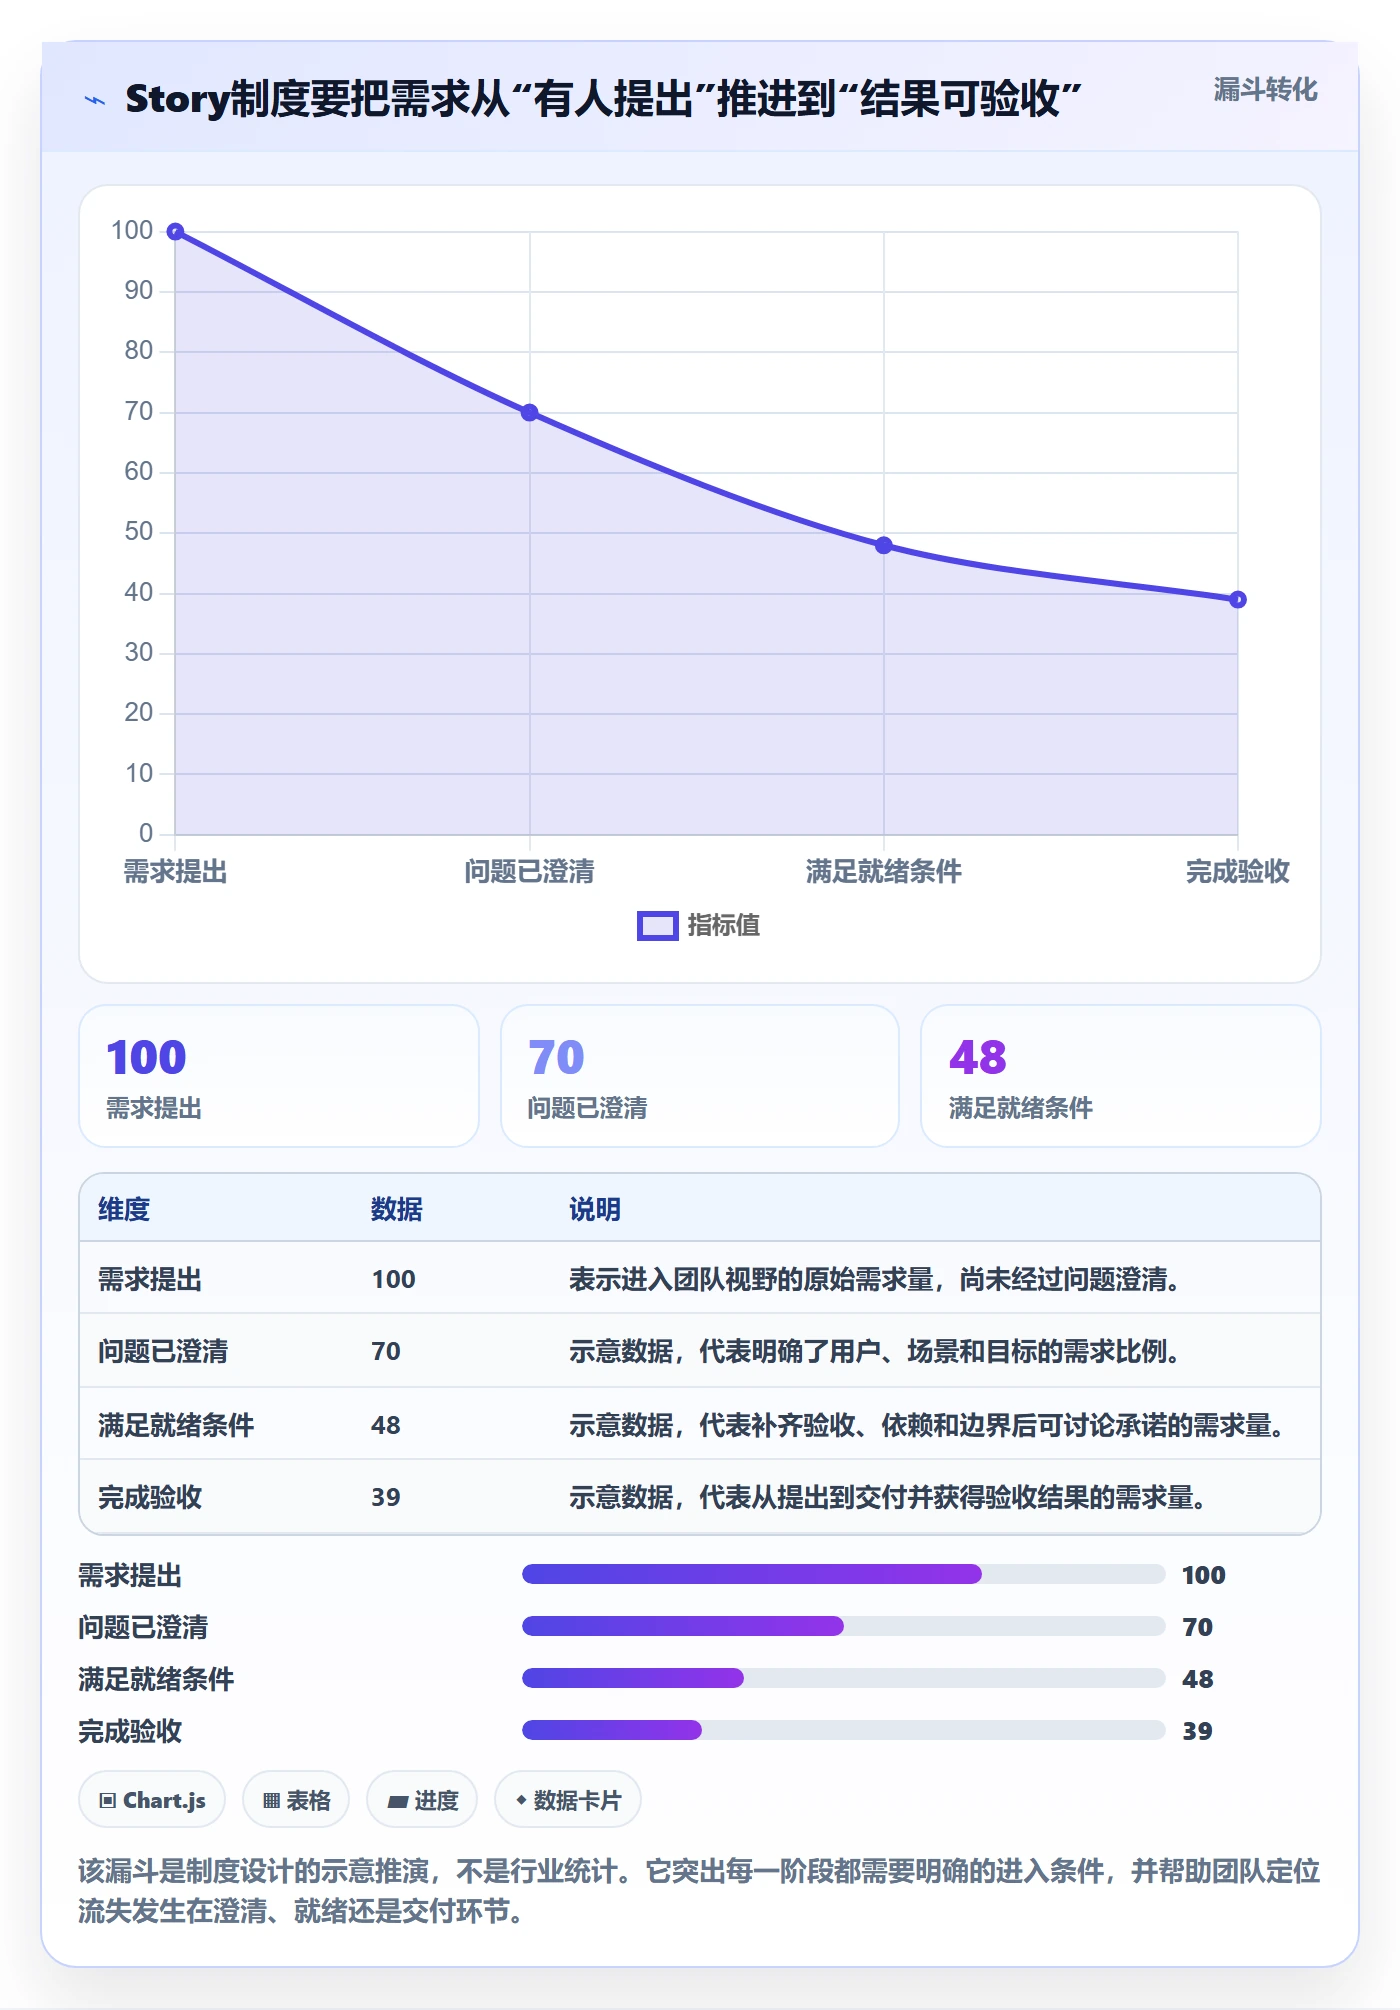The height and width of the screenshot is (2010, 1400).
Task: Click the description mentioning 用户、场景和目标 in the table
Action: 877,1352
